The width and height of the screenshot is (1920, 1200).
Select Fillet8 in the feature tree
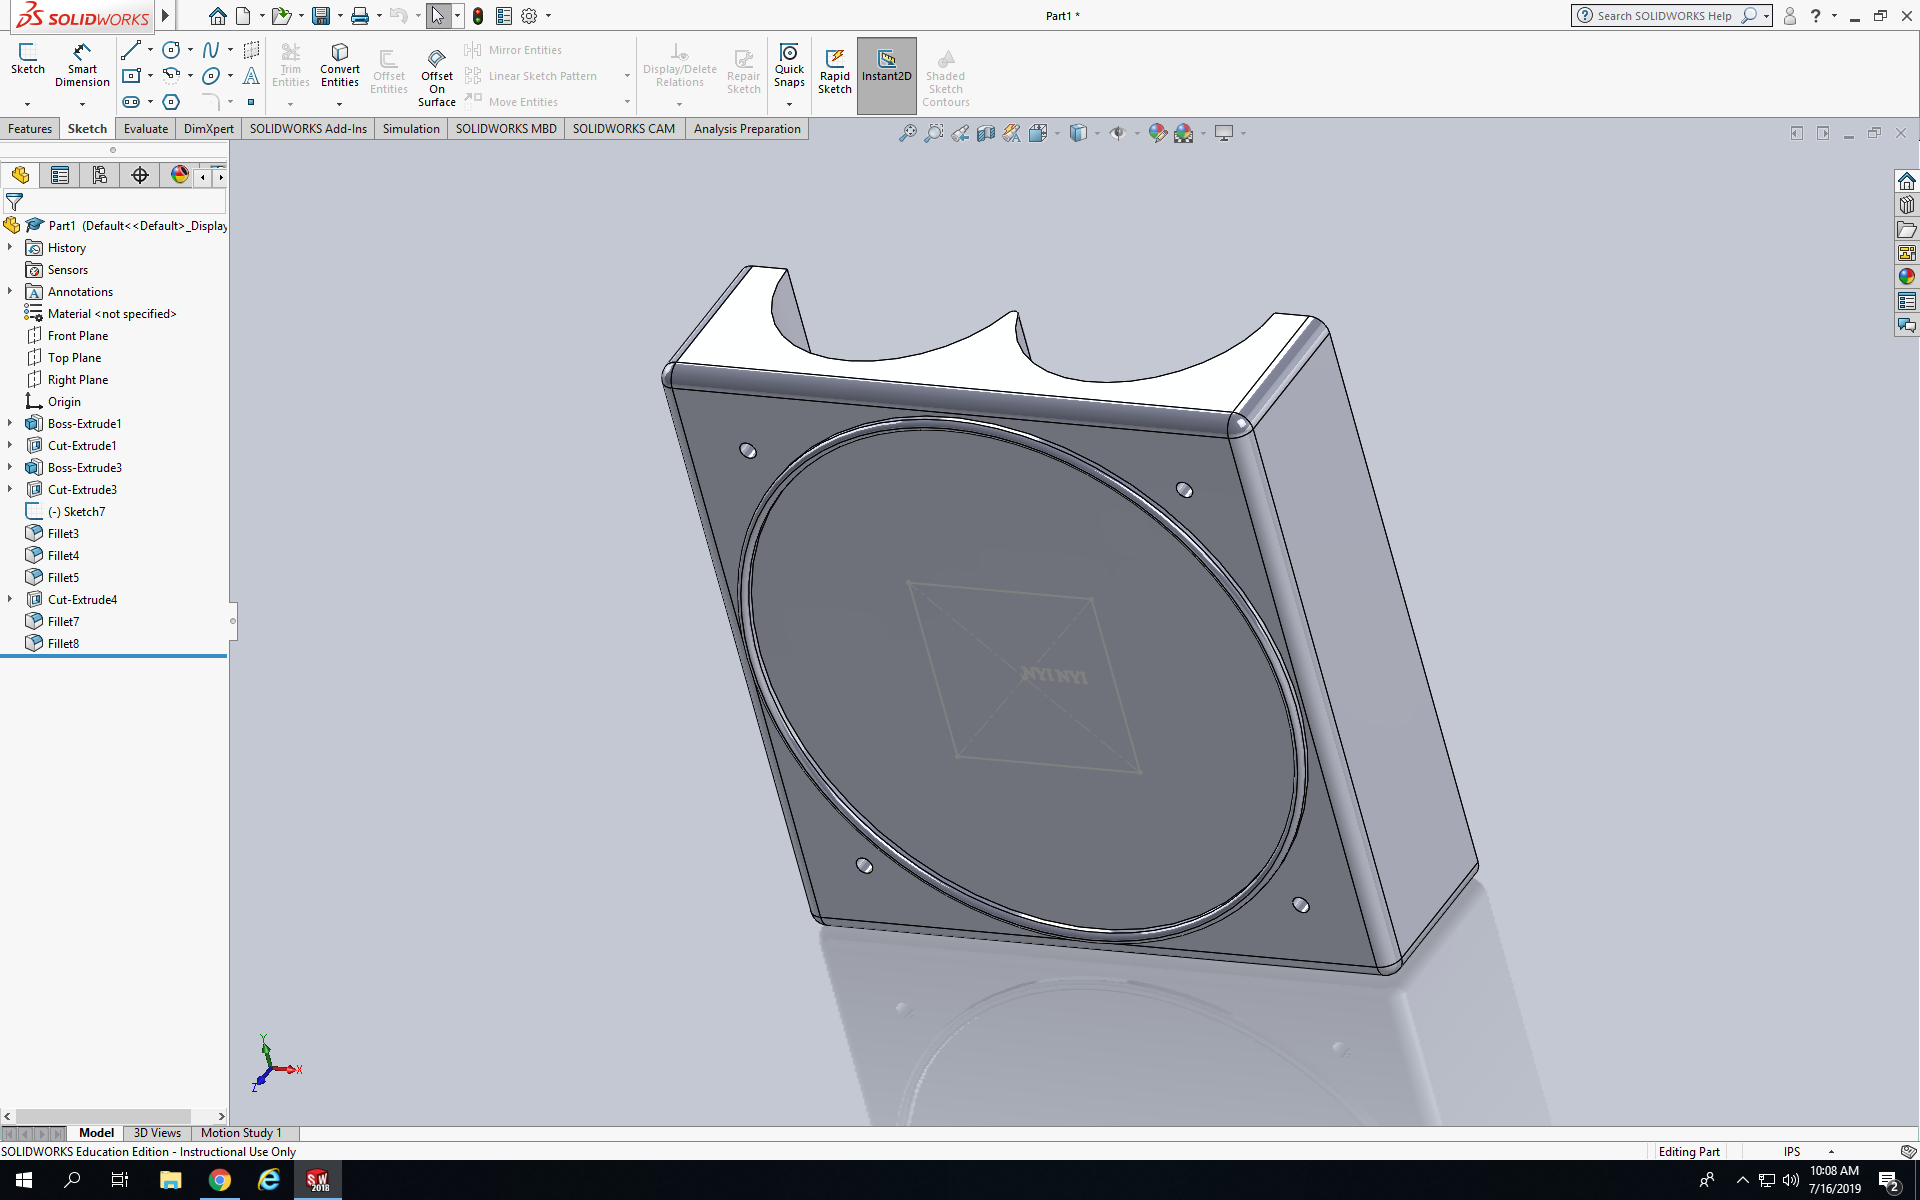63,644
